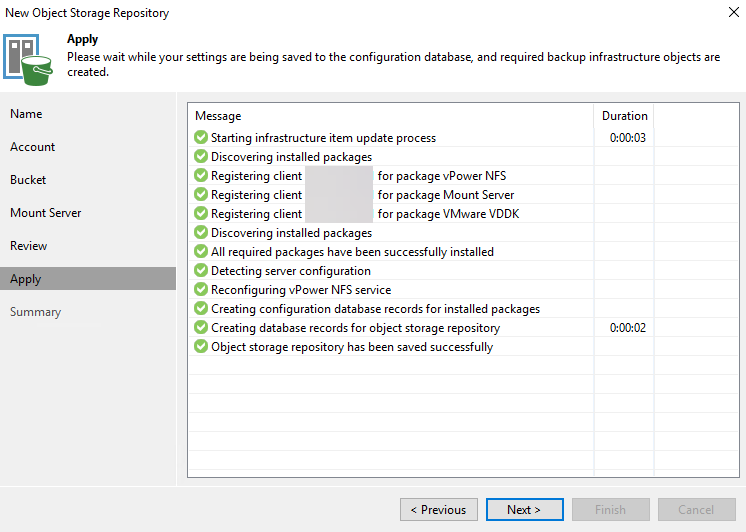Click the Duration column header
Viewport: 746px width, 532px height.
pos(624,116)
